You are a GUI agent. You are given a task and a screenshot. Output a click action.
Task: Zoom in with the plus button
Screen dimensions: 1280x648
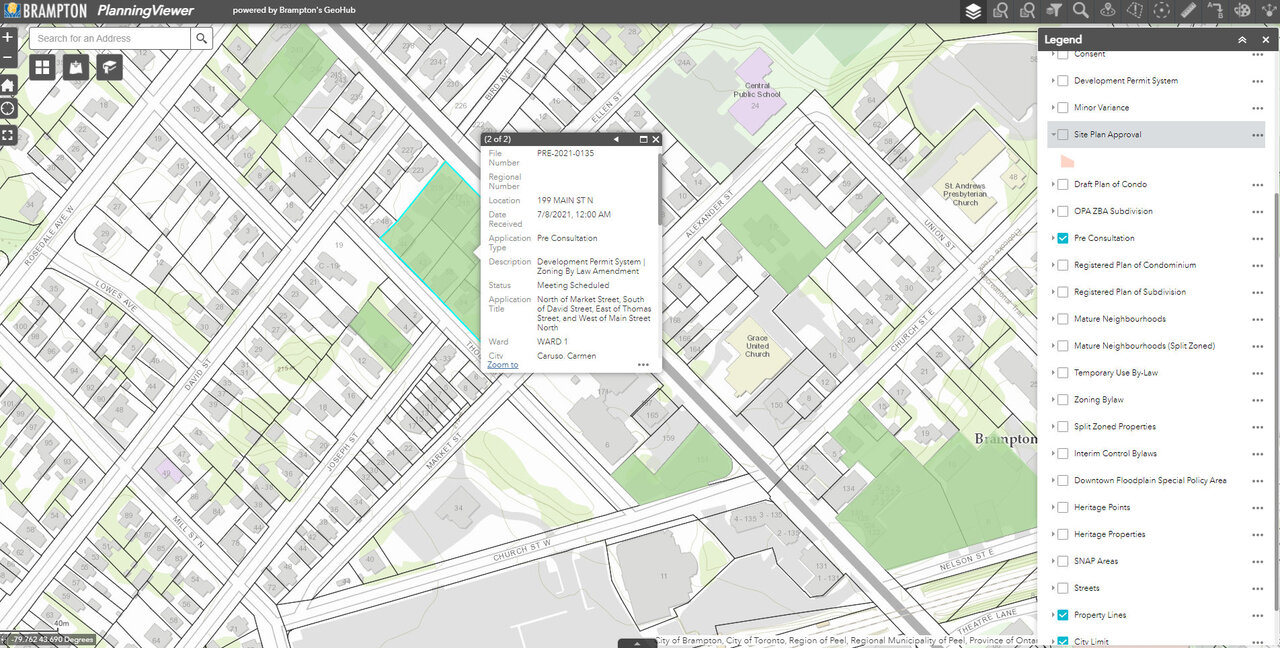(8, 37)
